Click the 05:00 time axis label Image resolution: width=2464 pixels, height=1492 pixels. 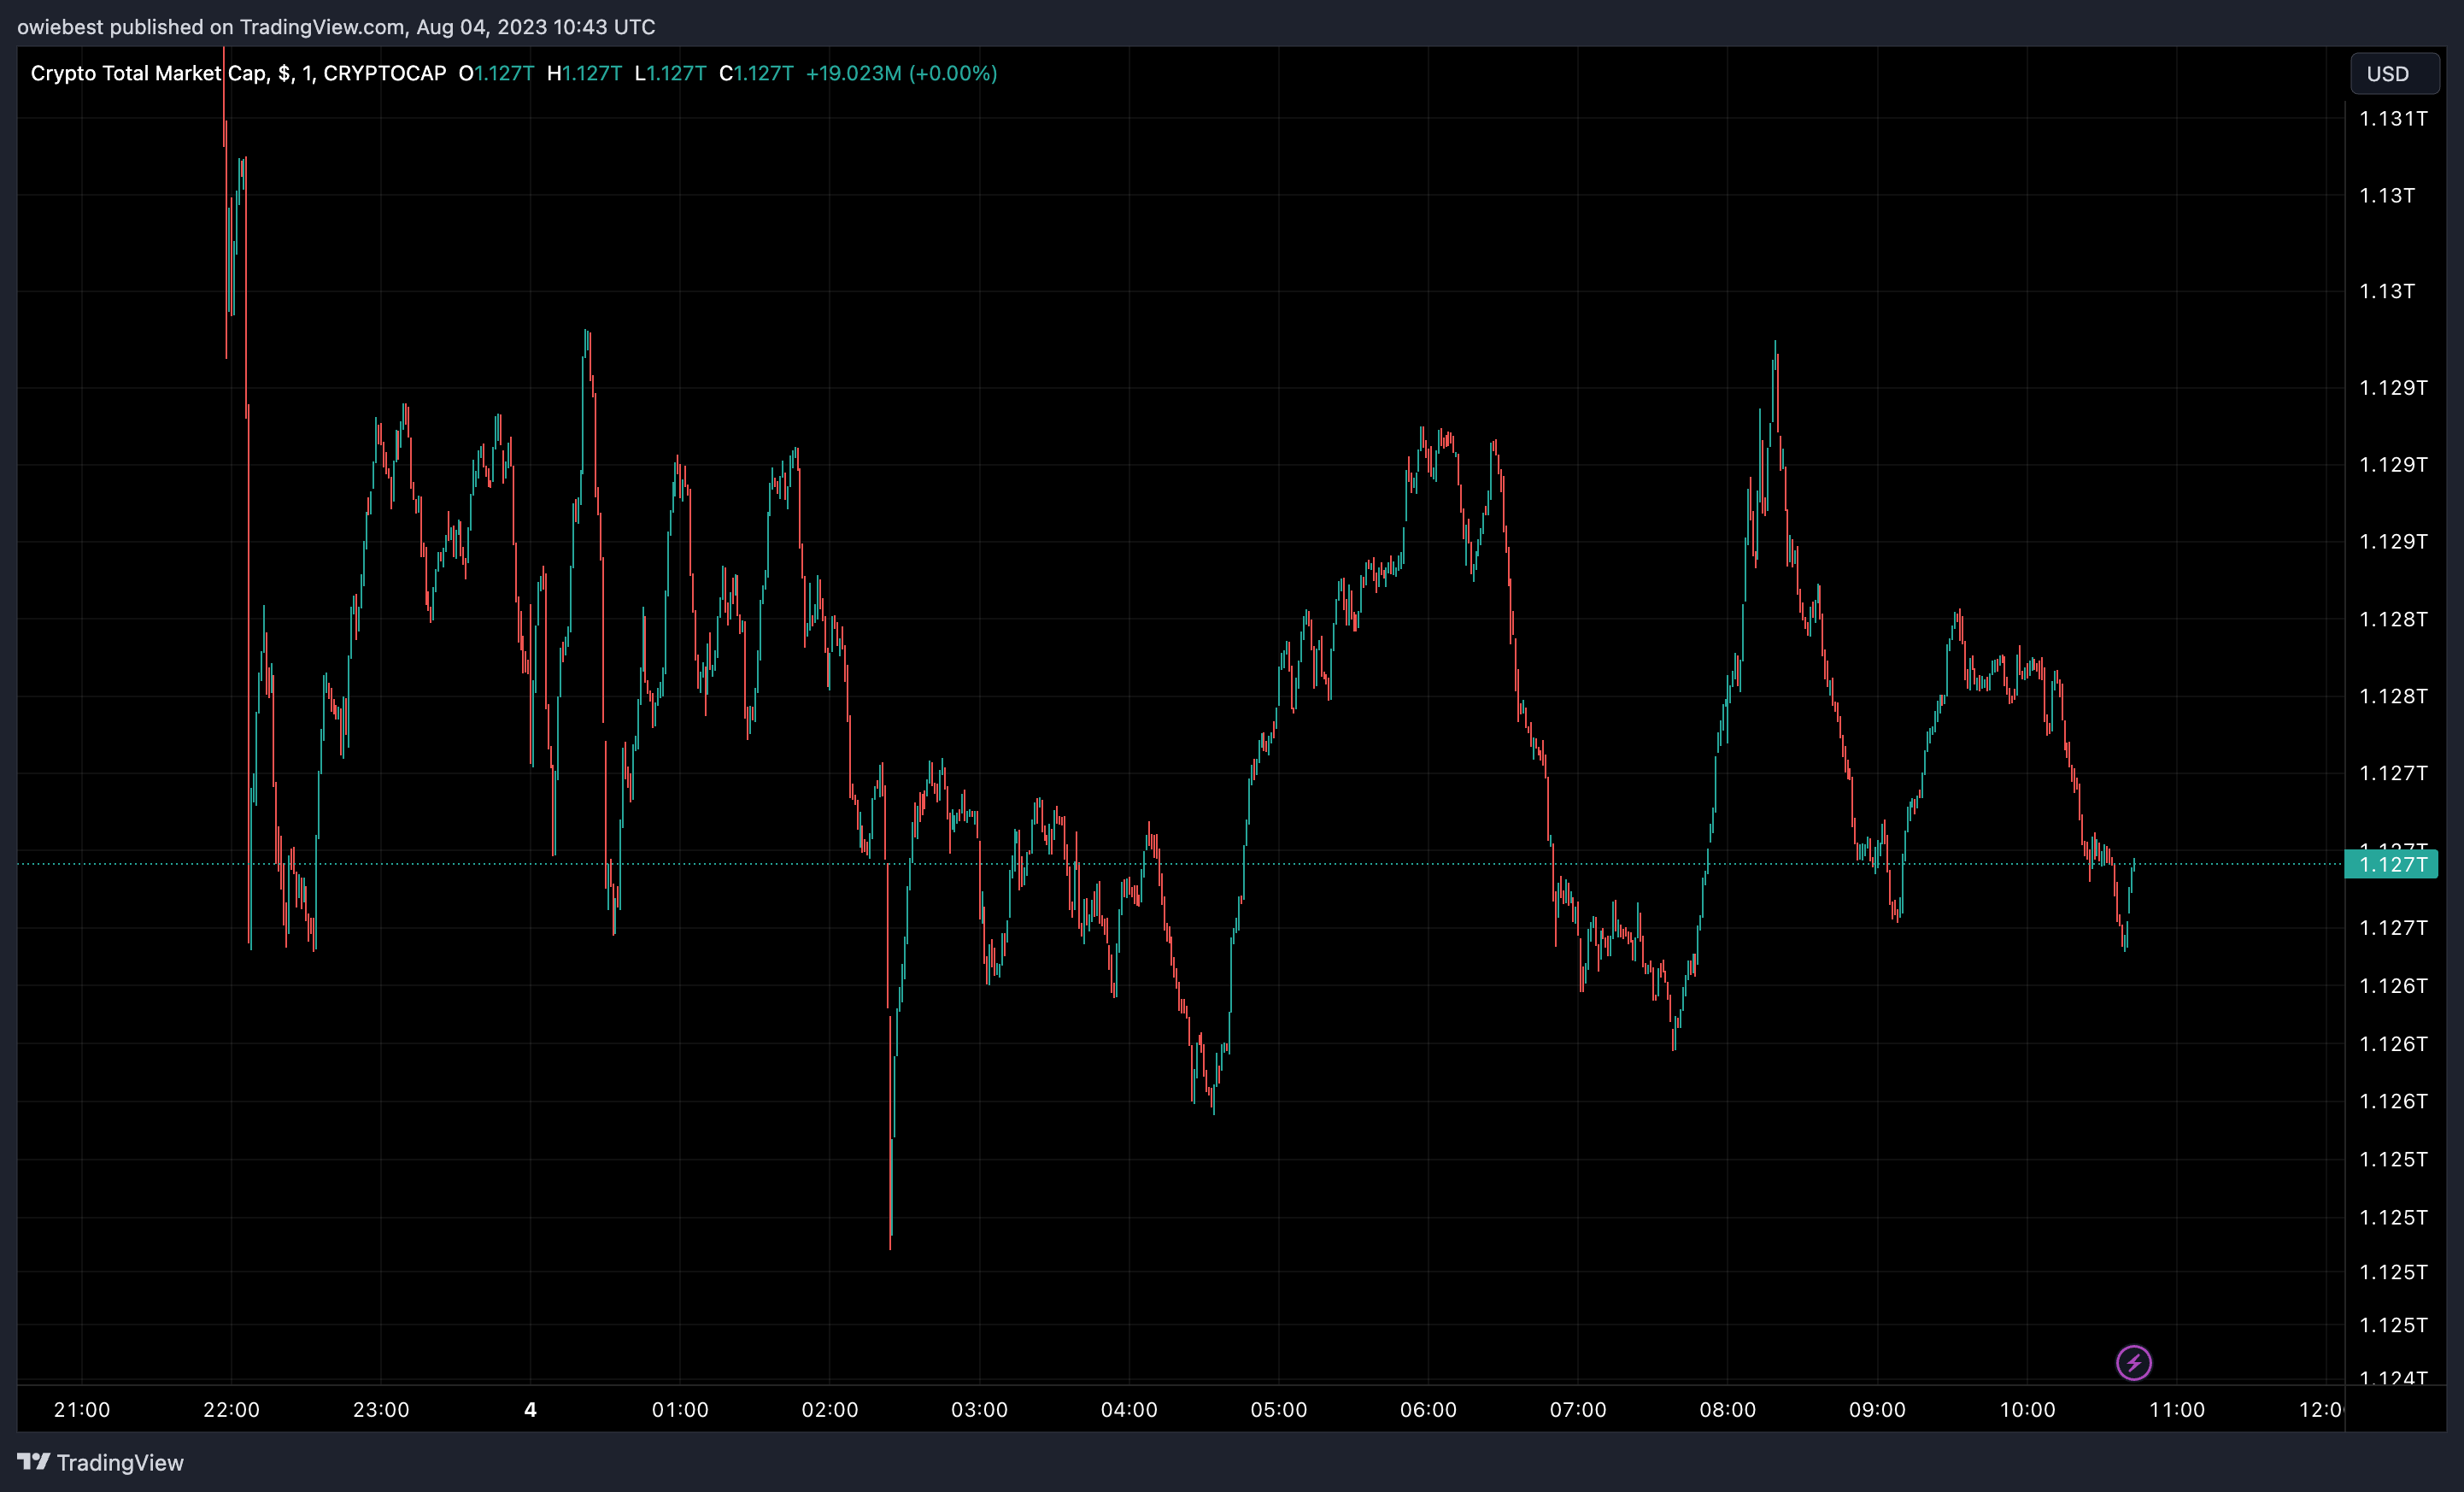click(1279, 1410)
